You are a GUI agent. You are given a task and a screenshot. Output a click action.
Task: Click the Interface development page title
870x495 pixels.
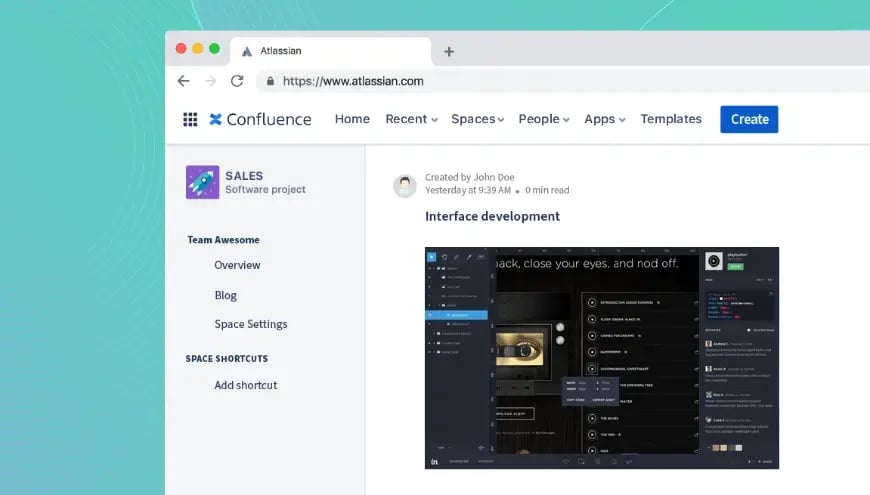tap(492, 216)
